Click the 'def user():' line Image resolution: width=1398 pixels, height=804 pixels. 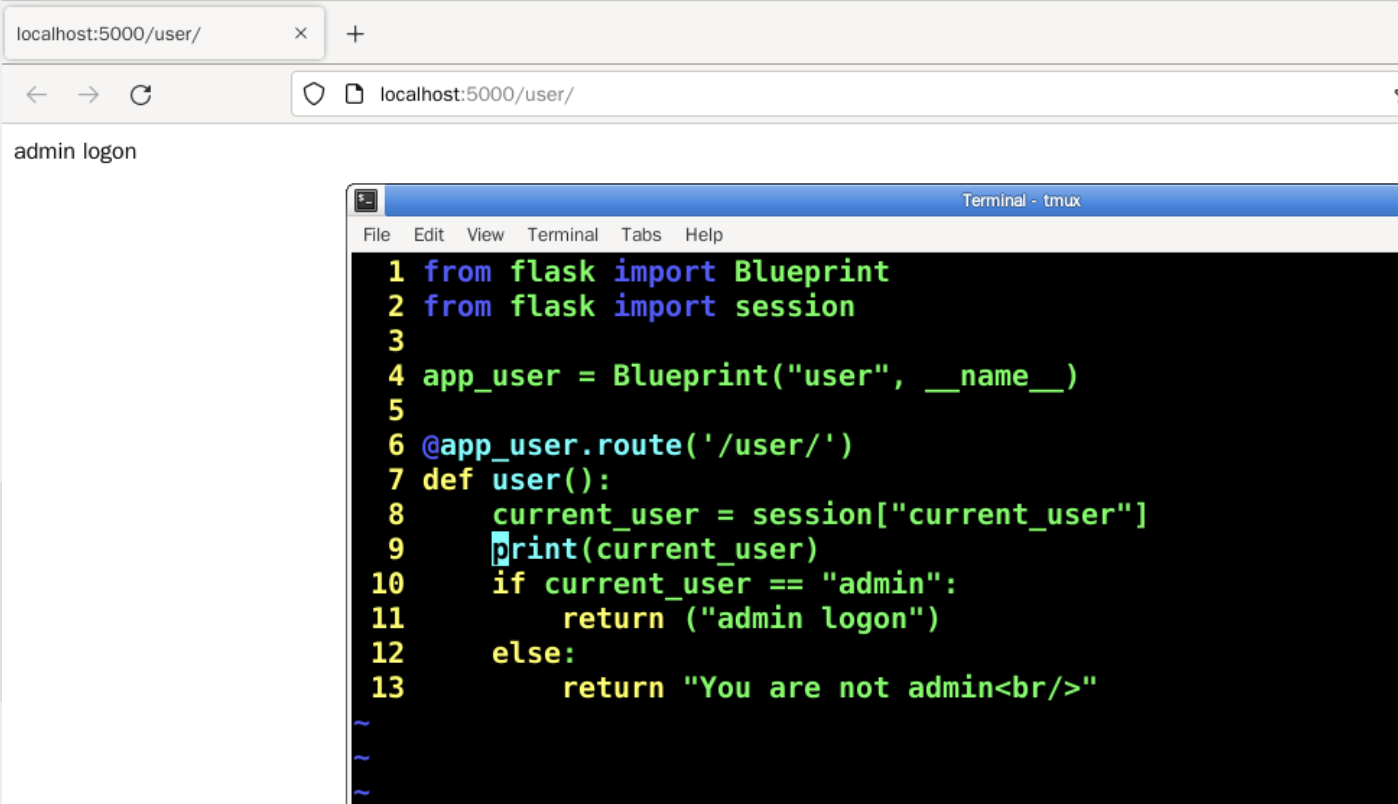tap(517, 480)
